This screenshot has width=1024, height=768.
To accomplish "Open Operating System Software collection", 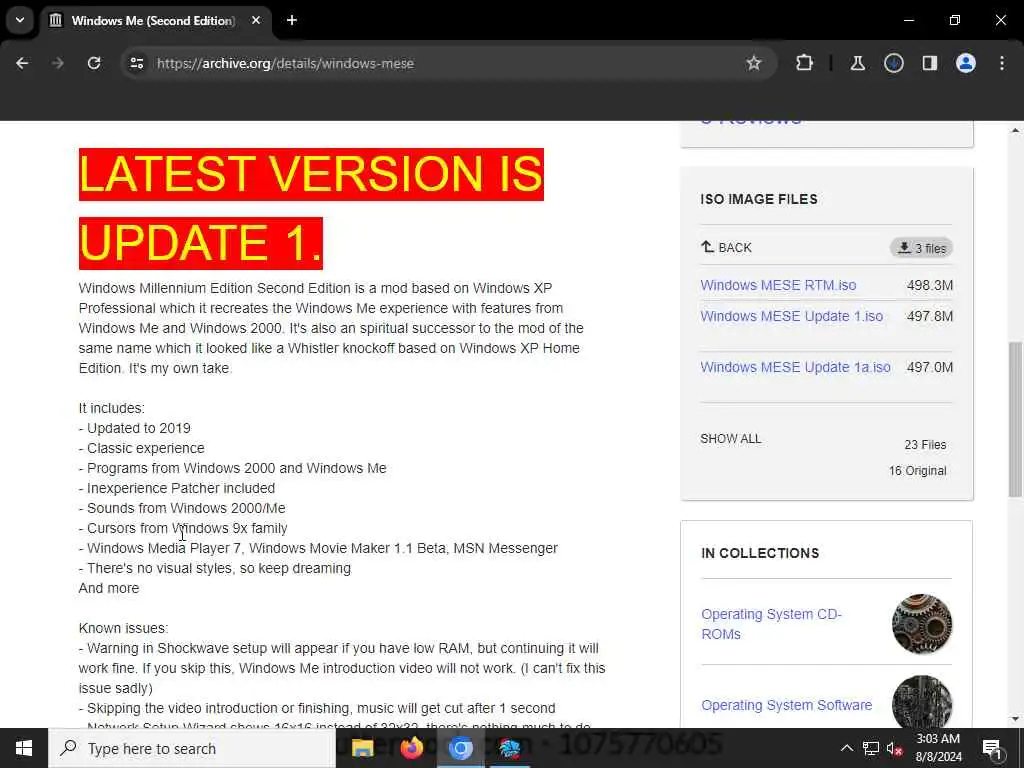I will pyautogui.click(x=786, y=705).
